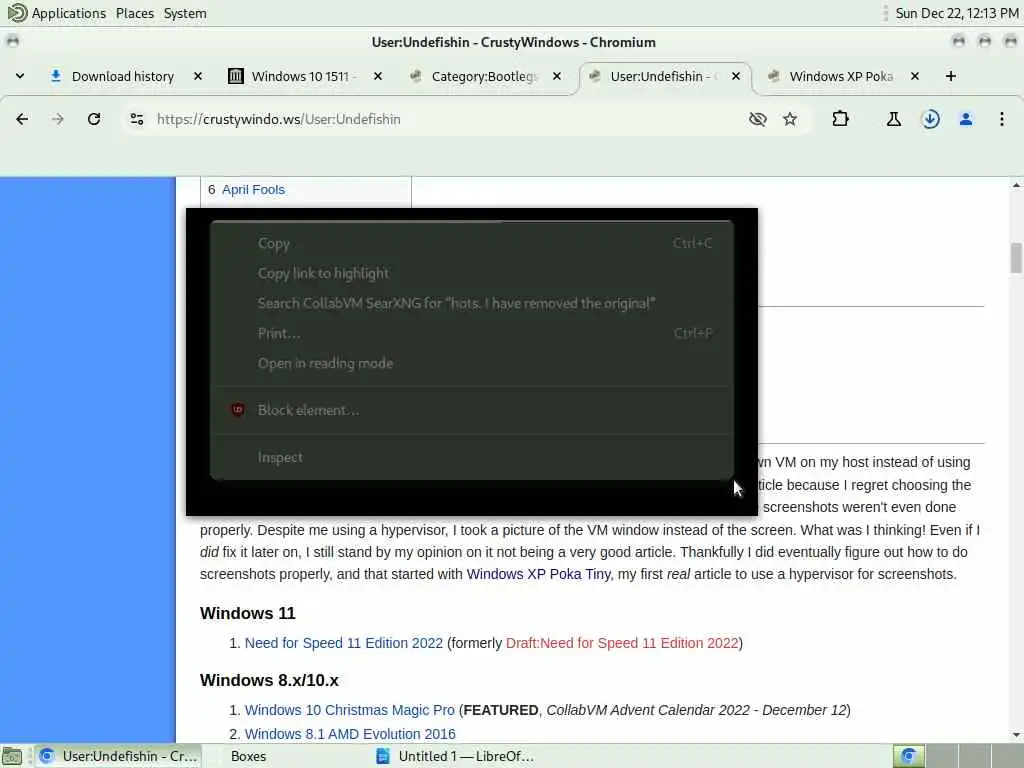Expand the tab search dropdown arrow

click(x=20, y=76)
